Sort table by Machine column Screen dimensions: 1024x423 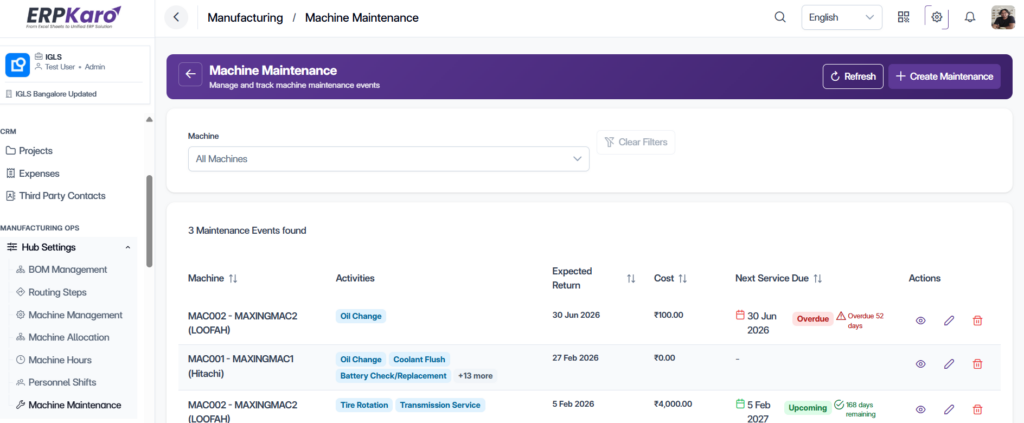(x=233, y=279)
